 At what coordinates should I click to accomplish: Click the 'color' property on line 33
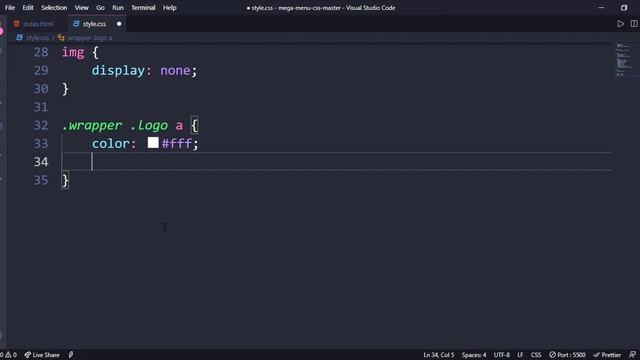pos(110,144)
